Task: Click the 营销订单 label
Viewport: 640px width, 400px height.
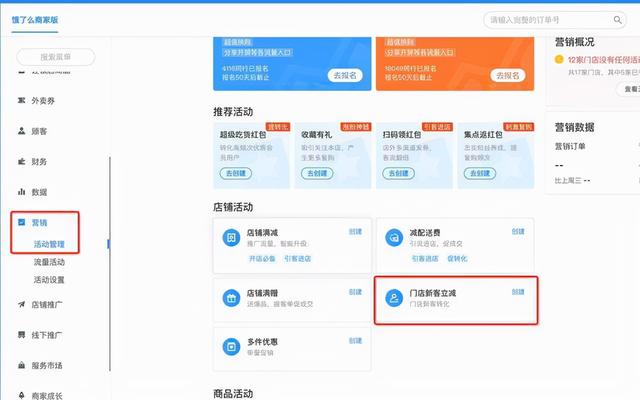Action: pos(570,146)
